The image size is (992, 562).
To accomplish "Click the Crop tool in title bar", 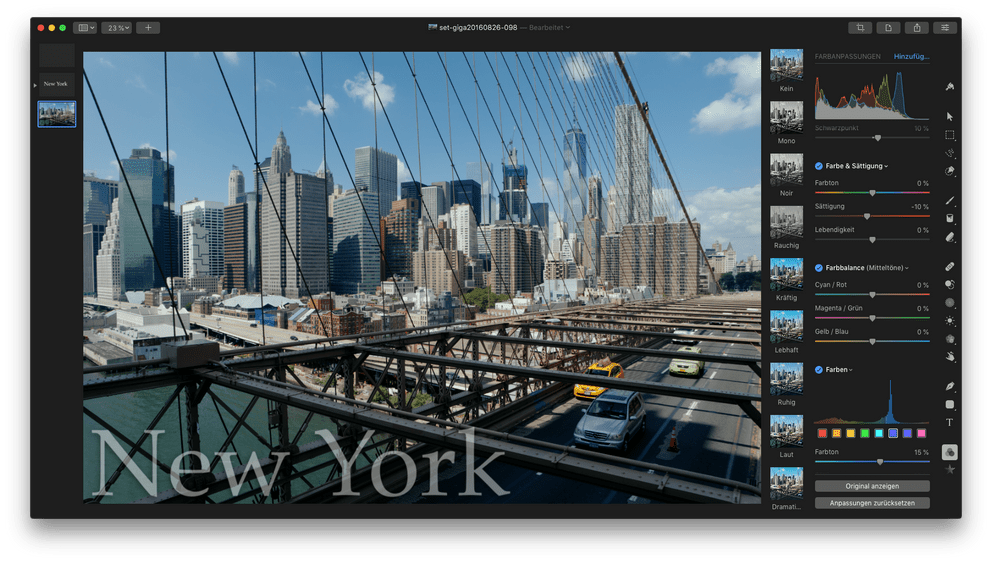I will (860, 28).
